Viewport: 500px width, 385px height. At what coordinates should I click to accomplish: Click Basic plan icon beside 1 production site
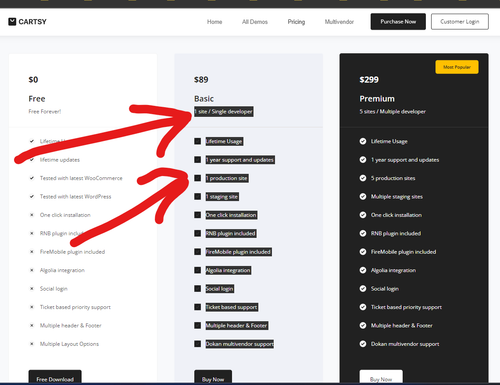pos(198,178)
